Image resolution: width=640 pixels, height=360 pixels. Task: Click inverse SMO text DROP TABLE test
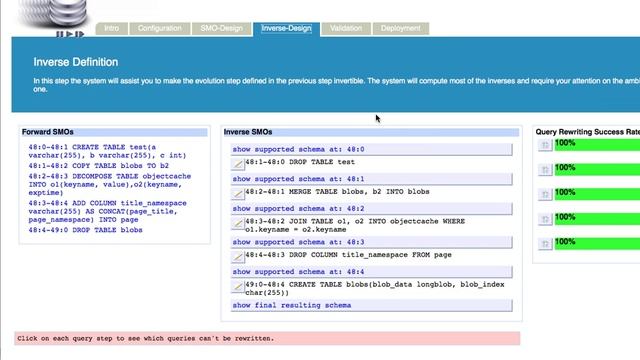(300, 162)
